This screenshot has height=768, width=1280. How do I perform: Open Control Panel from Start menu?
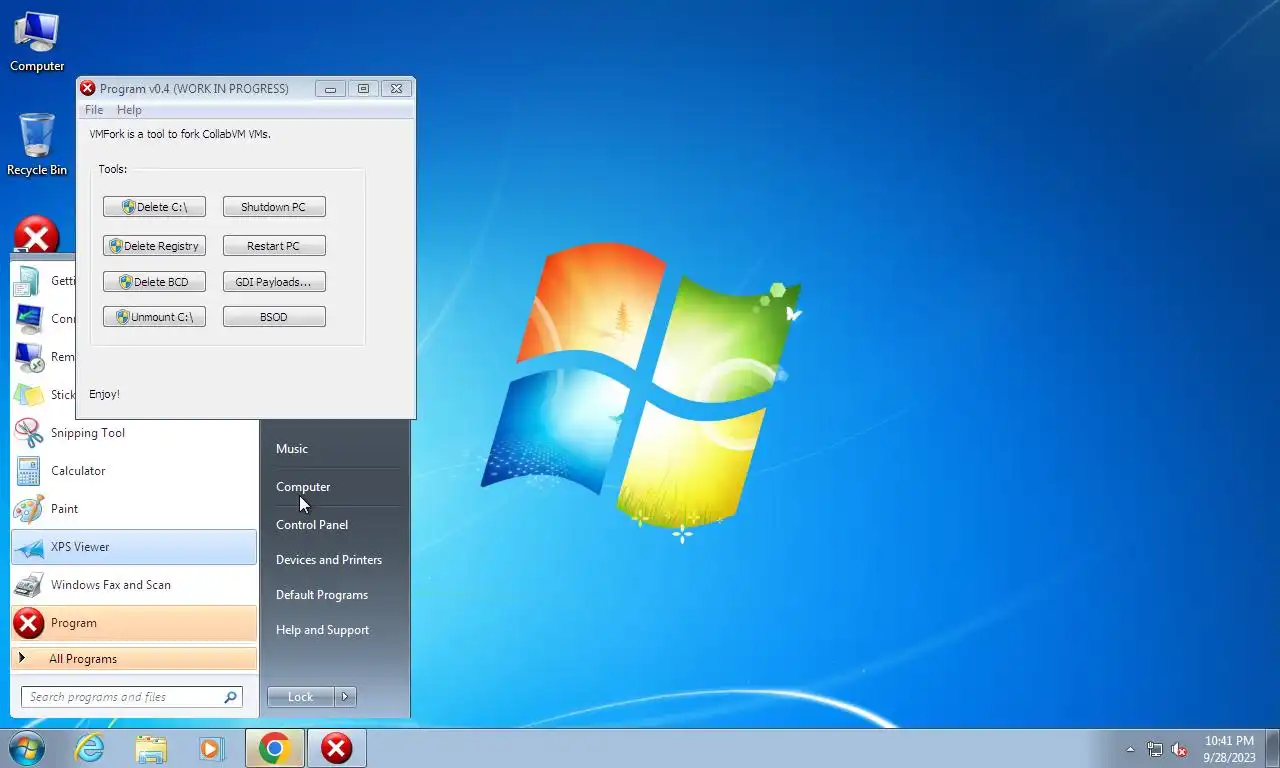tap(312, 525)
